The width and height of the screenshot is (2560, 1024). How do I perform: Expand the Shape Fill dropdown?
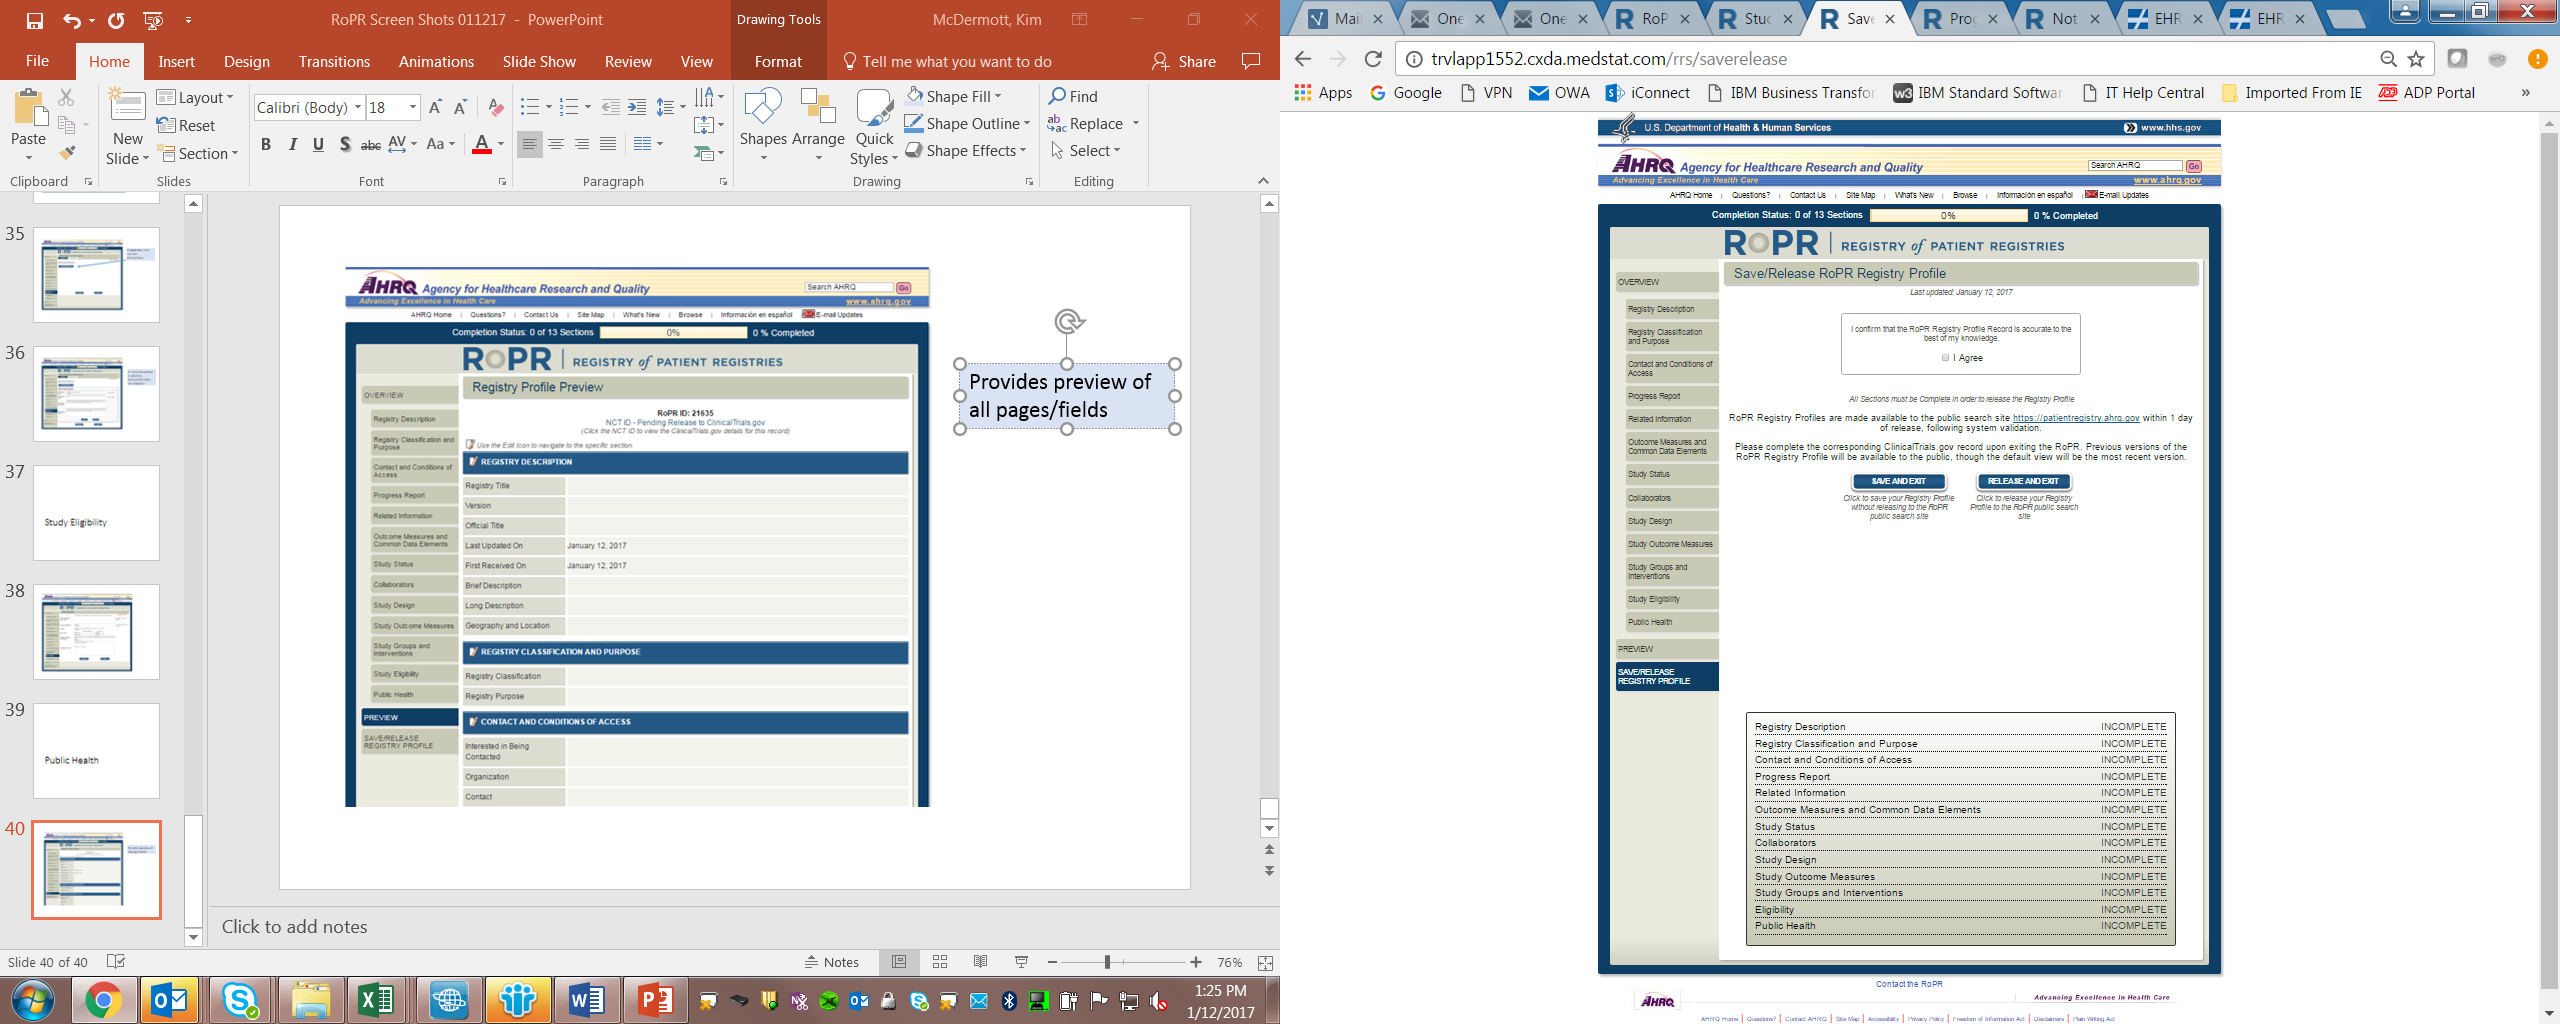pyautogui.click(x=998, y=97)
